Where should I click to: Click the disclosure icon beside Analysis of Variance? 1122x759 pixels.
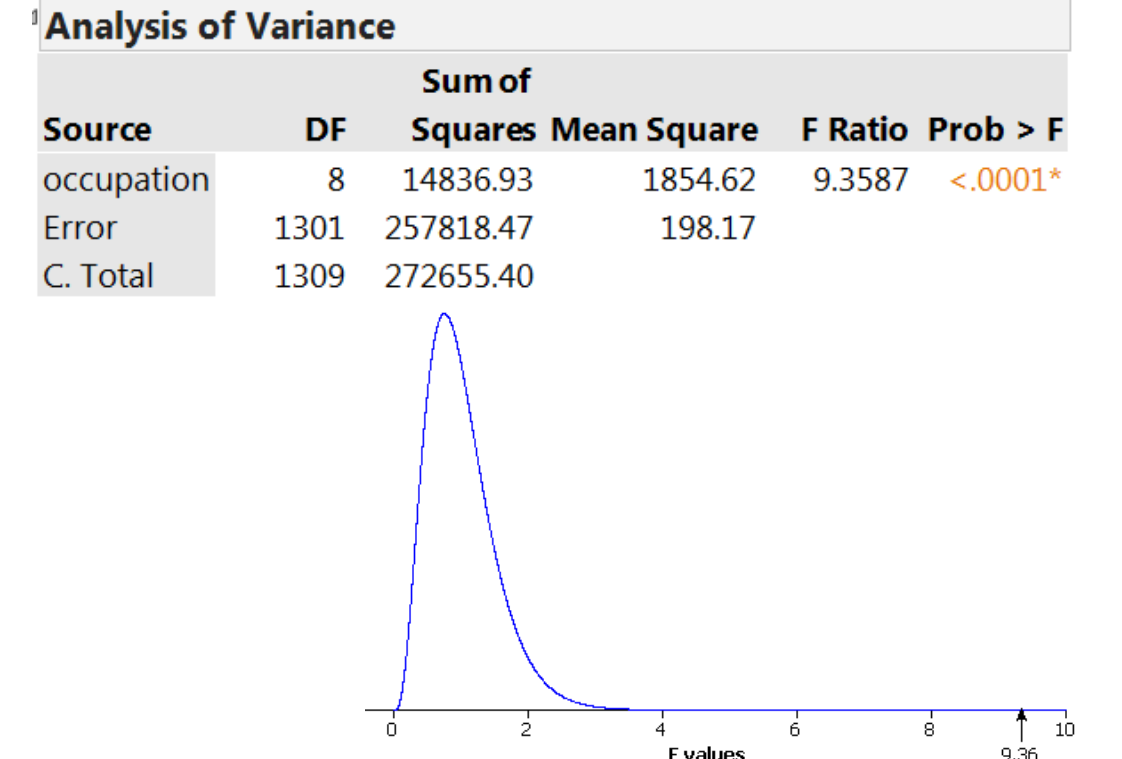tap(34, 18)
